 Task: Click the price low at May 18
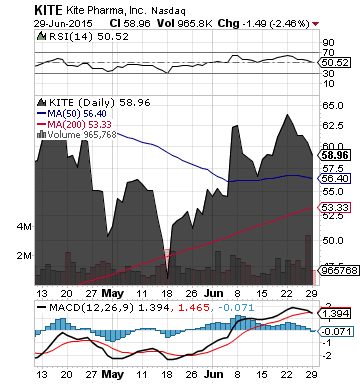pos(167,277)
